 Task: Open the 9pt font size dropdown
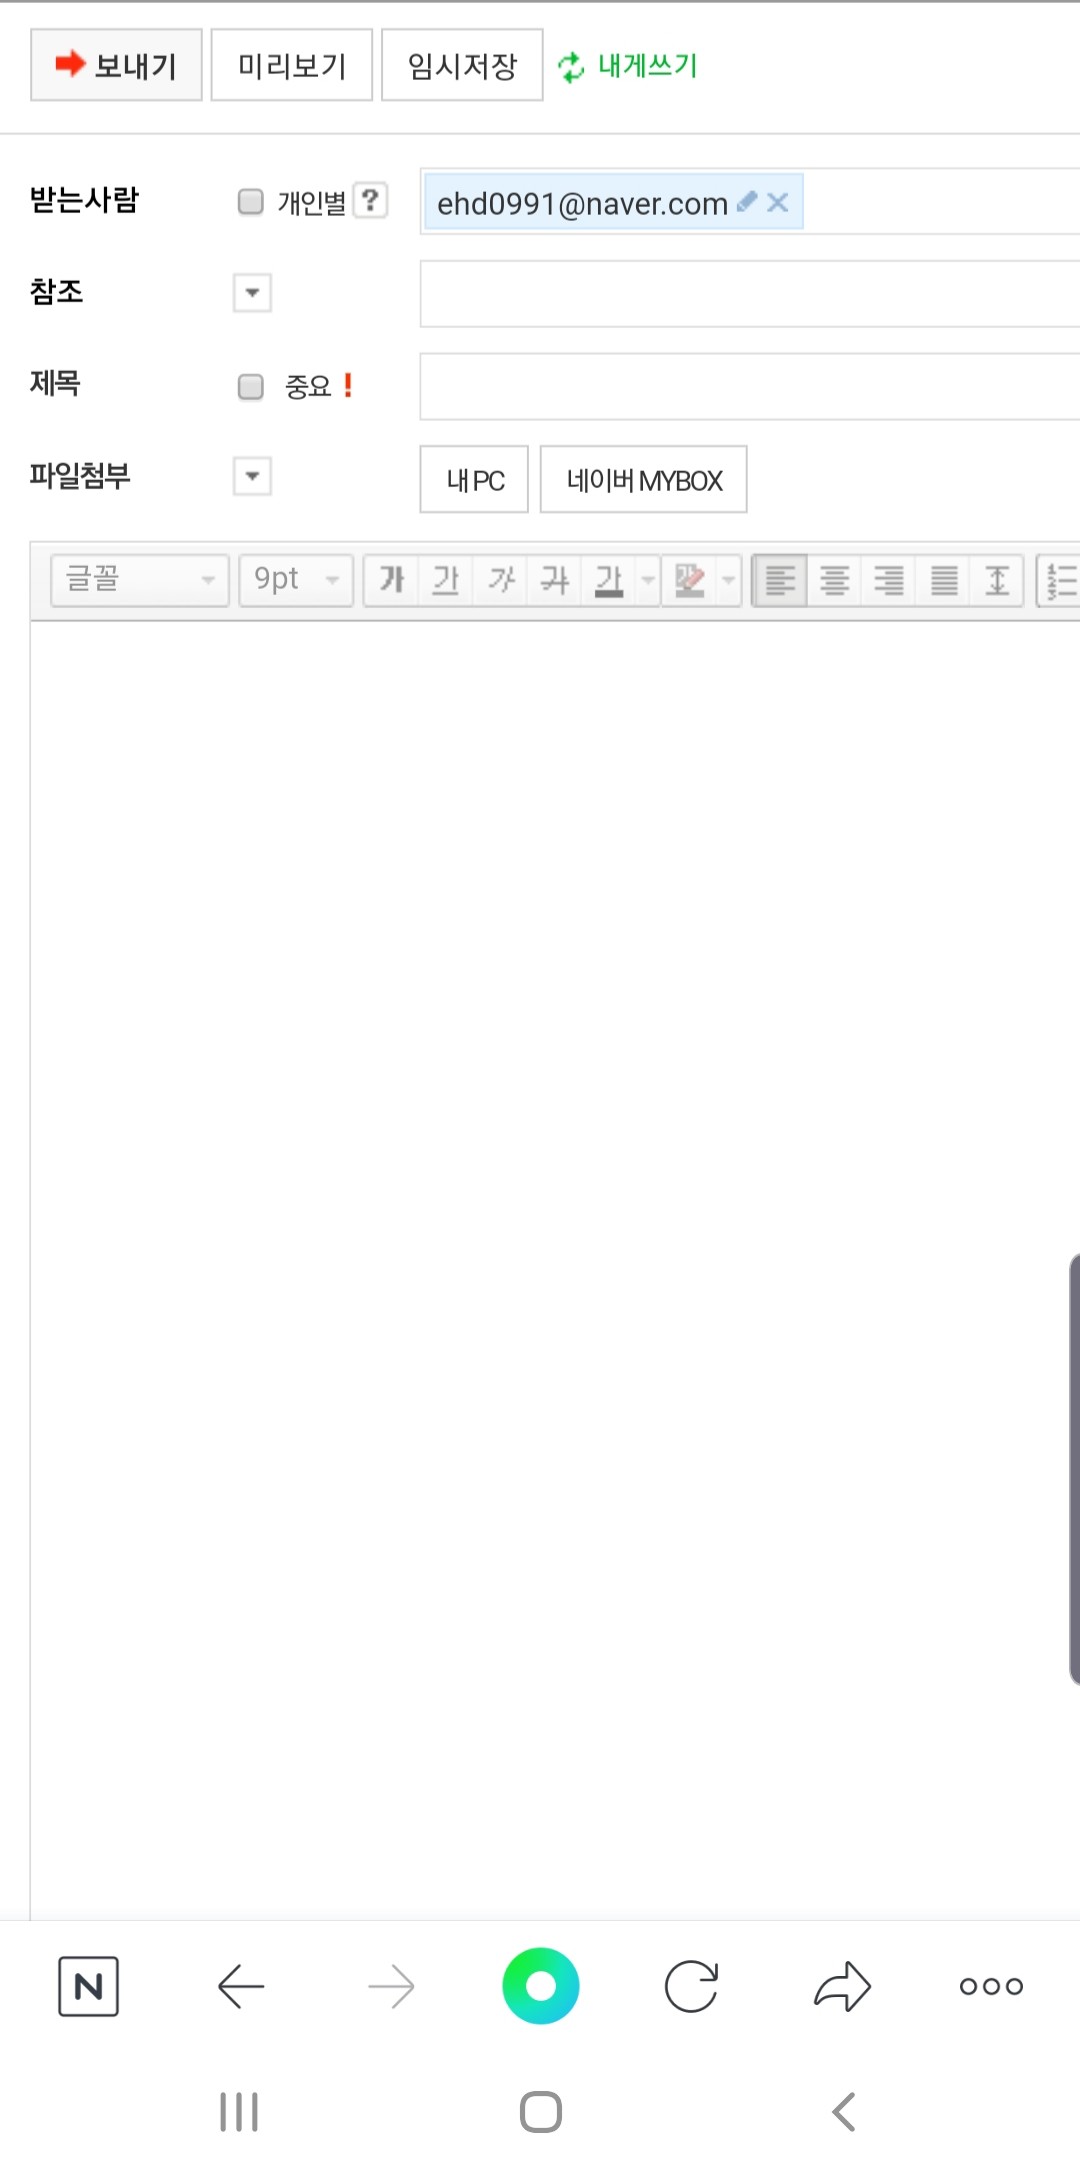pos(296,580)
